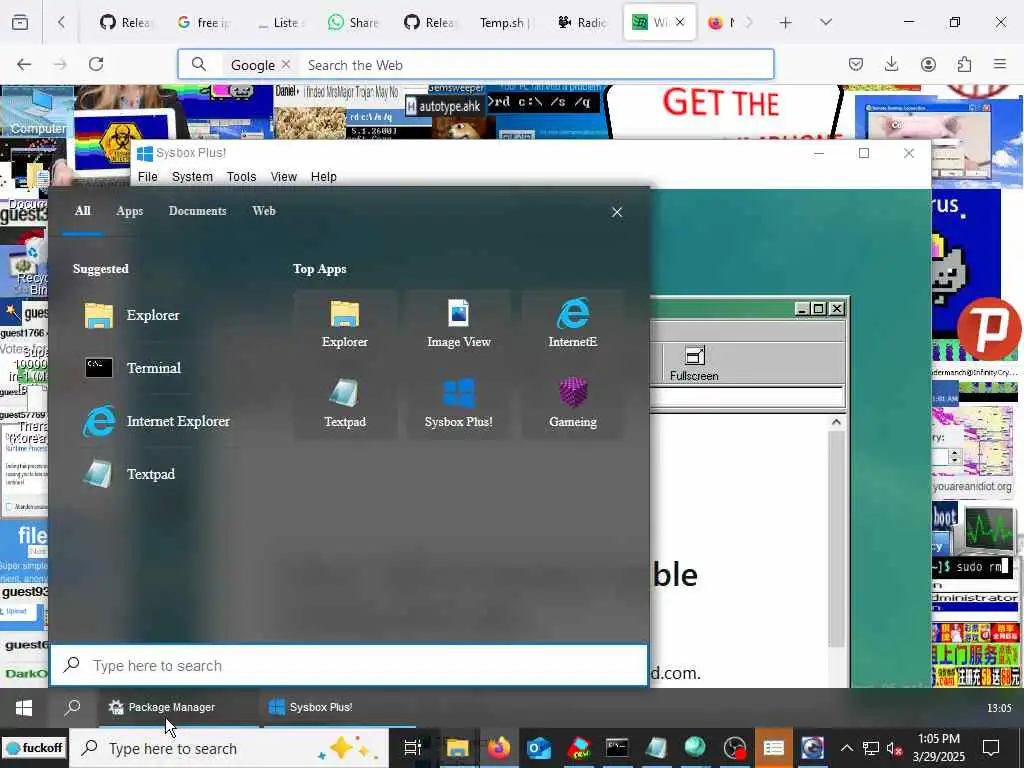Open the command prompt taskbar icon
1024x768 pixels.
tap(616, 748)
